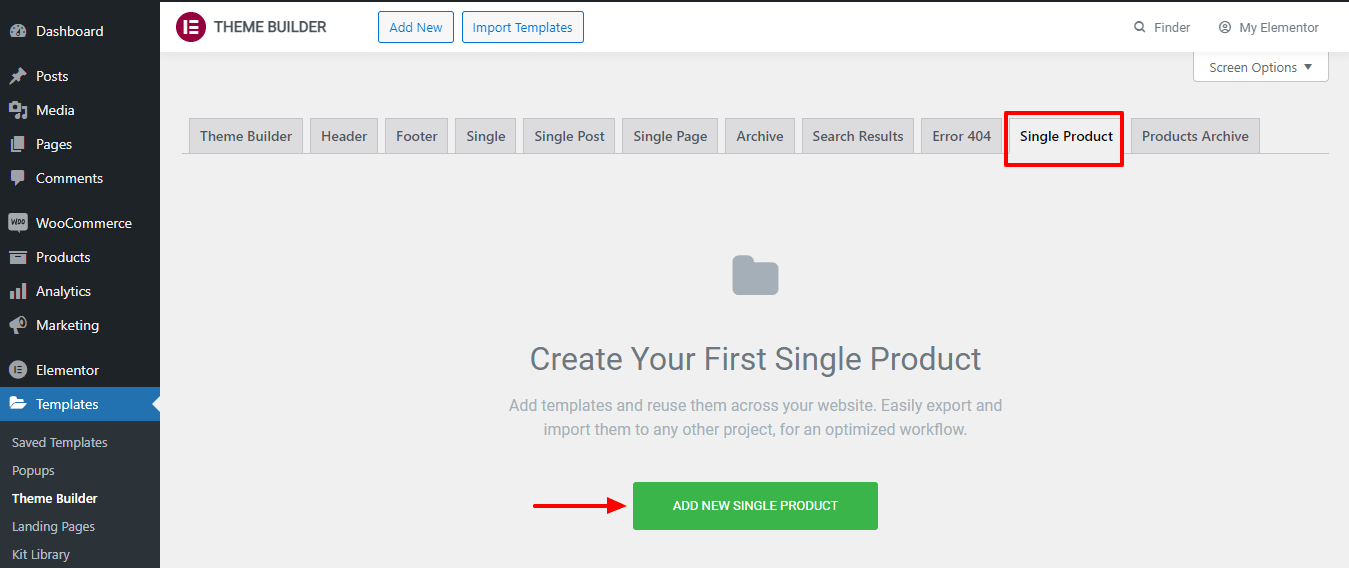The width and height of the screenshot is (1349, 568).
Task: Click the Finder magnifier icon
Action: 1140,27
